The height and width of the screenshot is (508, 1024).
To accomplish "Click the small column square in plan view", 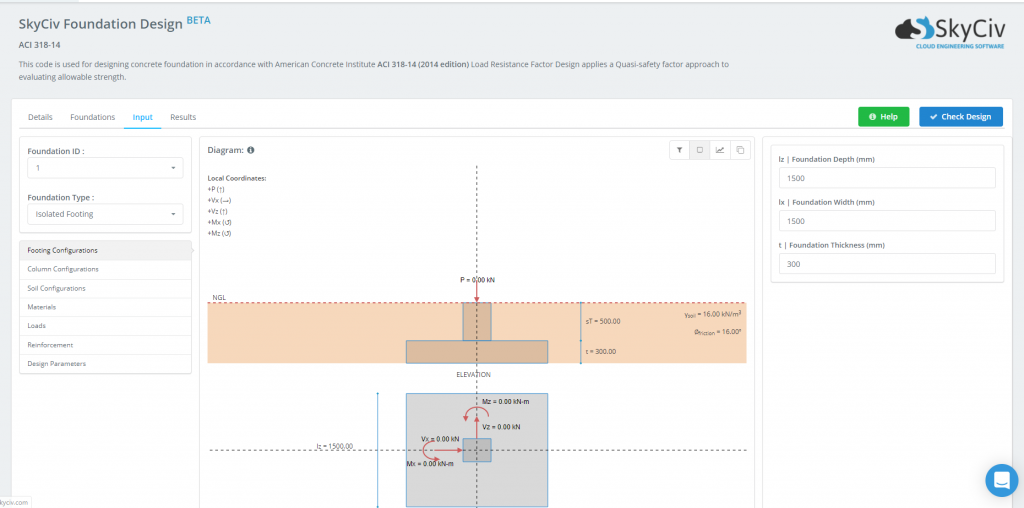I will (477, 451).
